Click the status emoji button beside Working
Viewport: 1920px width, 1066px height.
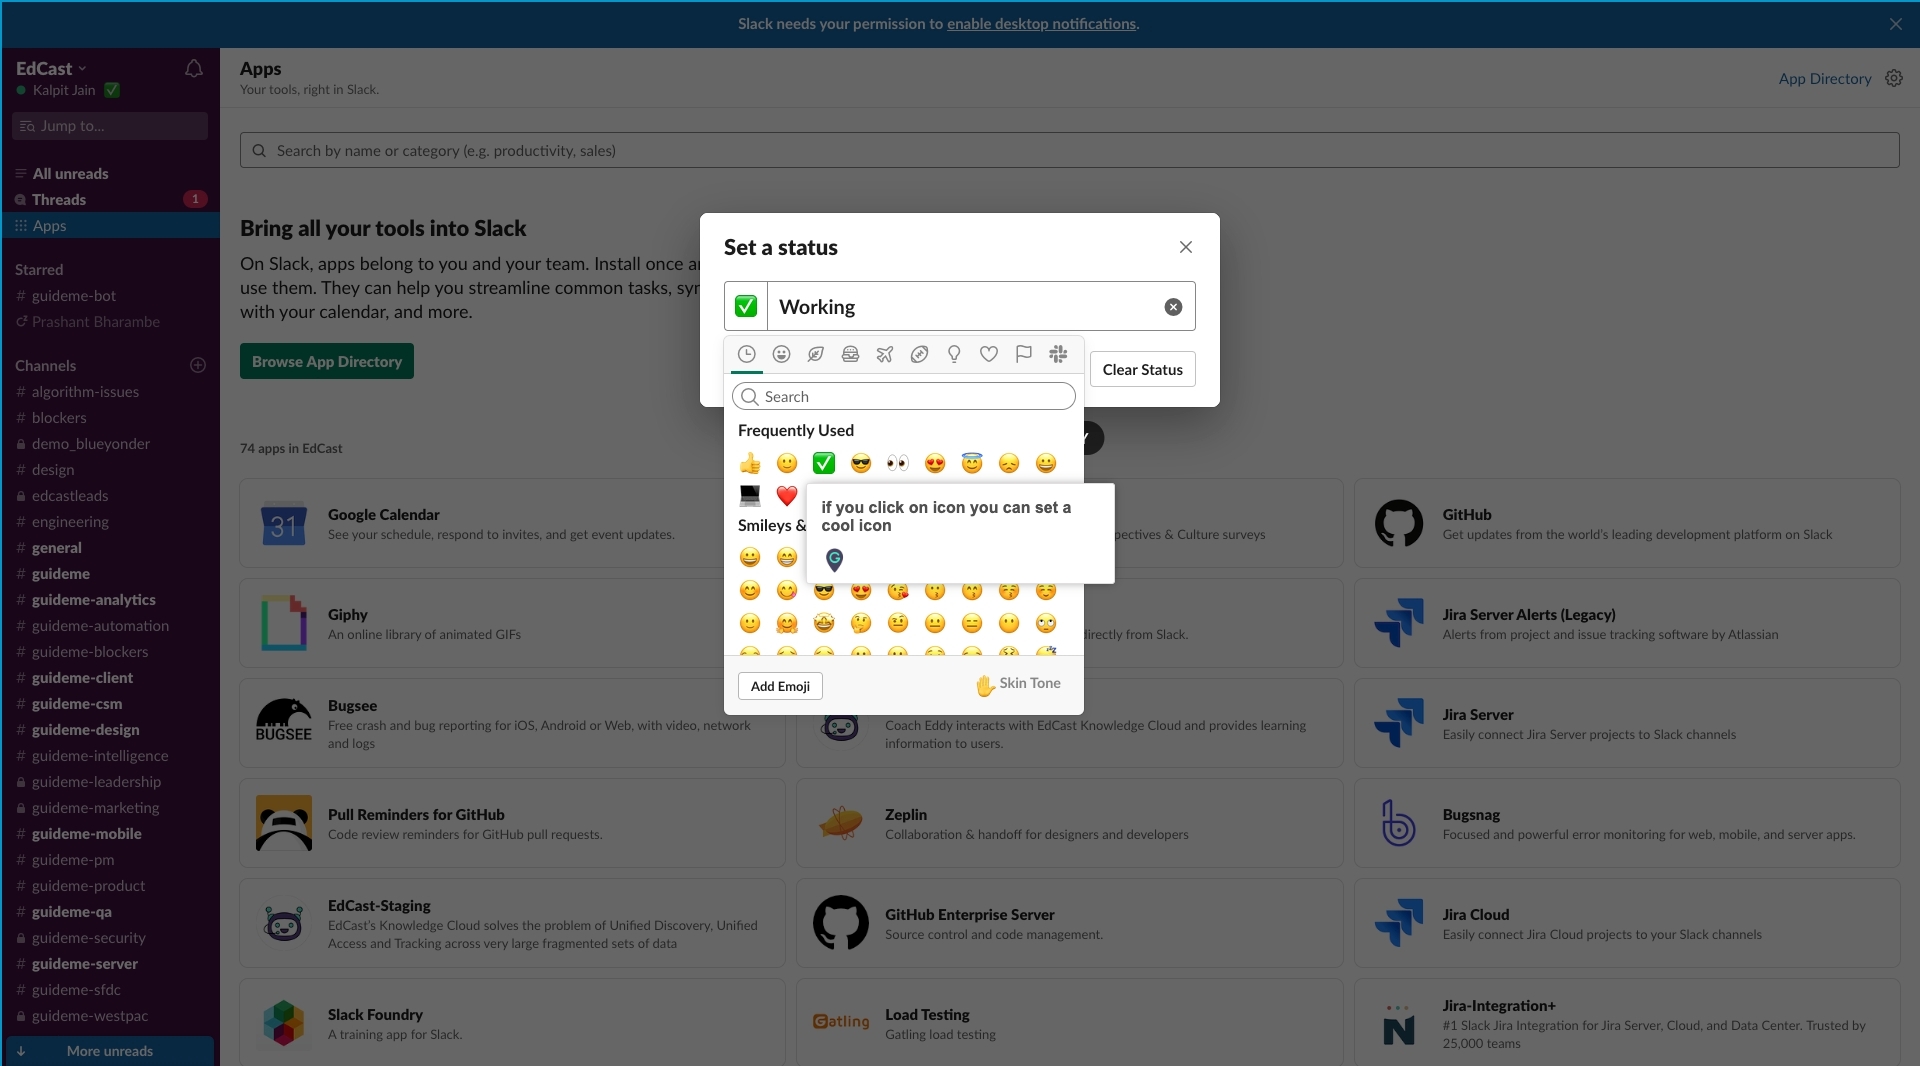[x=746, y=306]
